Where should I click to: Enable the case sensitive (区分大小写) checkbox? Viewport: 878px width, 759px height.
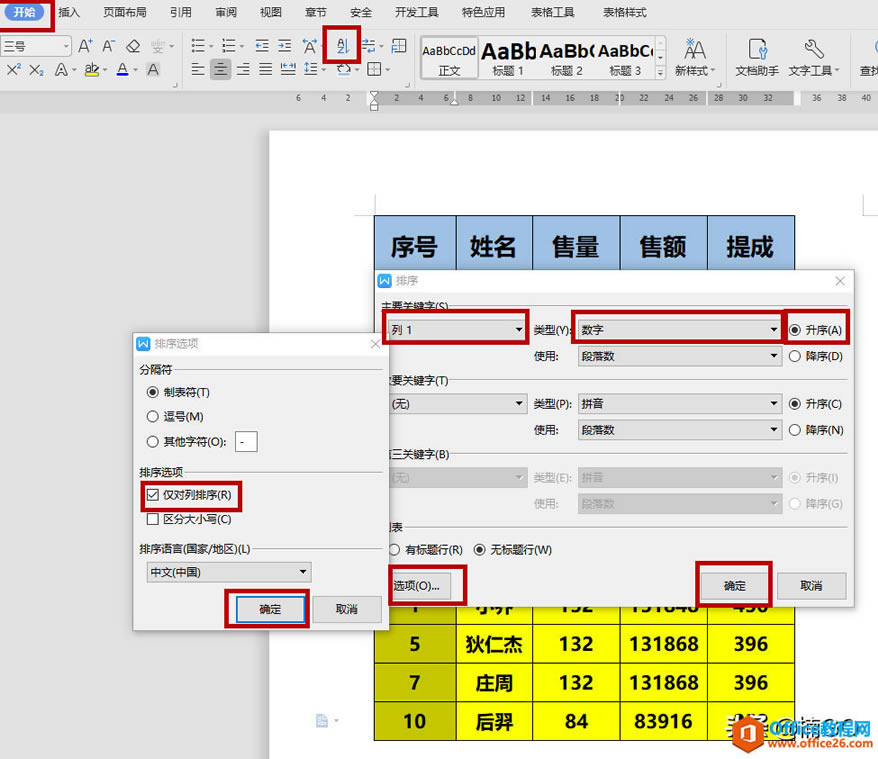click(x=152, y=519)
